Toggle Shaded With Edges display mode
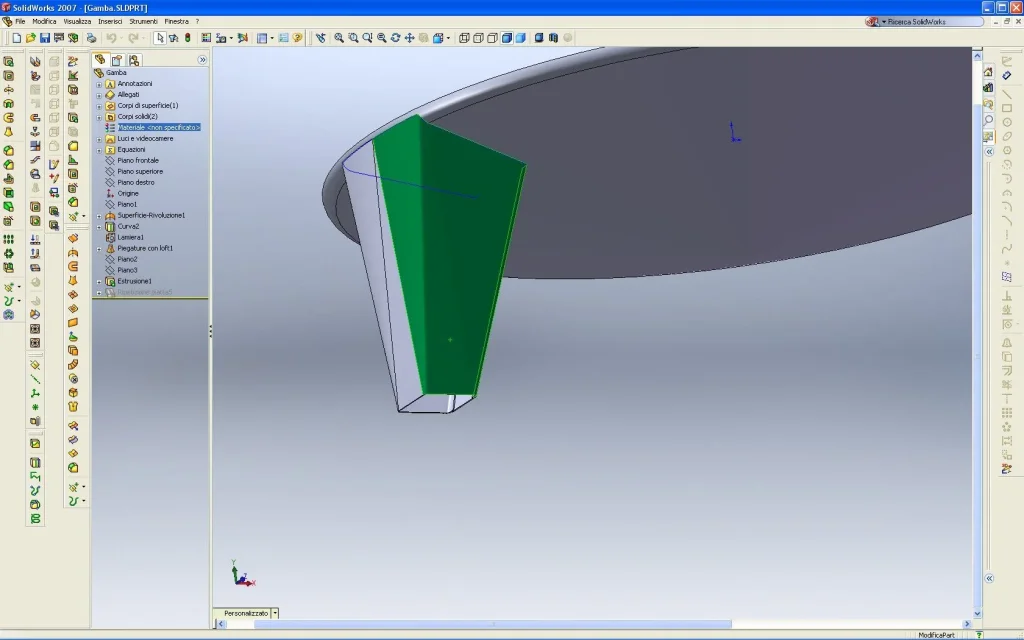1024x640 pixels. pyautogui.click(x=507, y=38)
